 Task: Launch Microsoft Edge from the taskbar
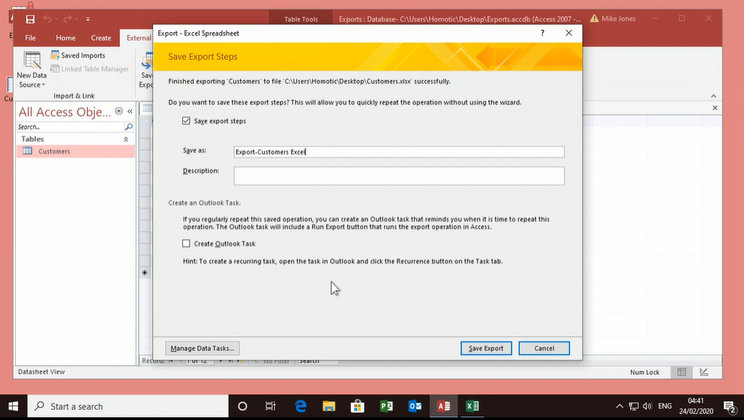pyautogui.click(x=299, y=406)
